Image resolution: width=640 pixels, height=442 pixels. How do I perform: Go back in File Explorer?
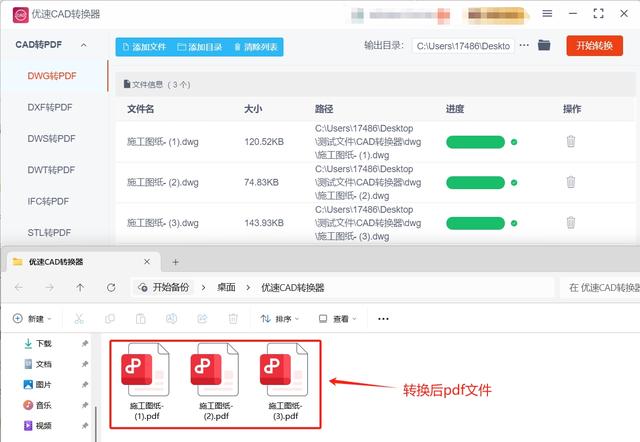pos(19,287)
